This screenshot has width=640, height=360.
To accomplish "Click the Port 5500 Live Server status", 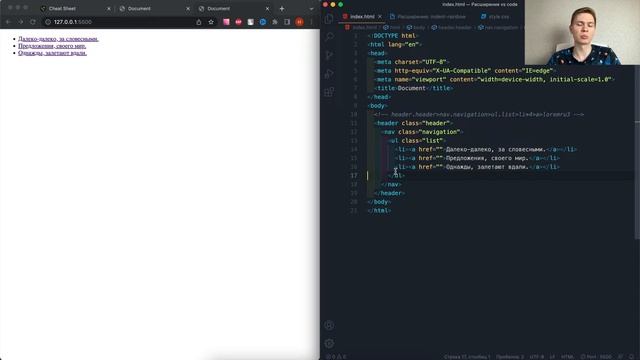I will tap(596, 357).
